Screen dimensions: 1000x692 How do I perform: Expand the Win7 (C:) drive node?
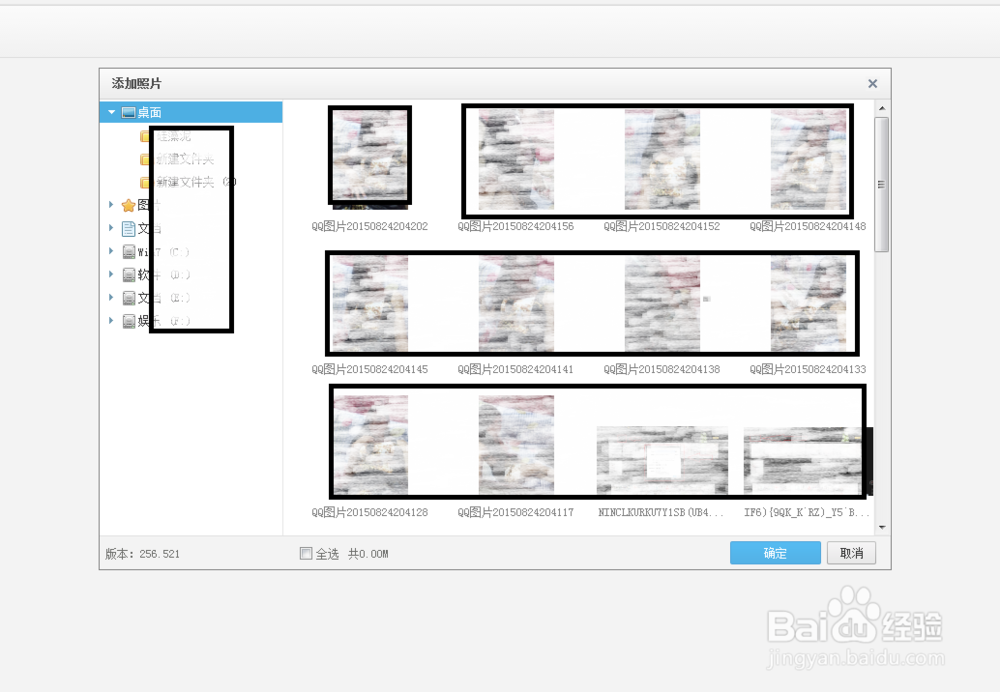point(111,251)
